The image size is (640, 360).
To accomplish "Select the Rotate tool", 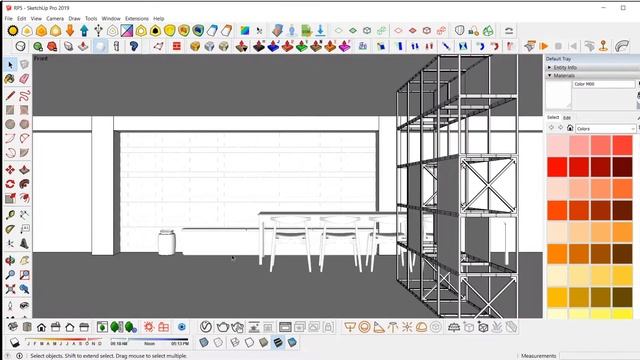I will [x=10, y=184].
